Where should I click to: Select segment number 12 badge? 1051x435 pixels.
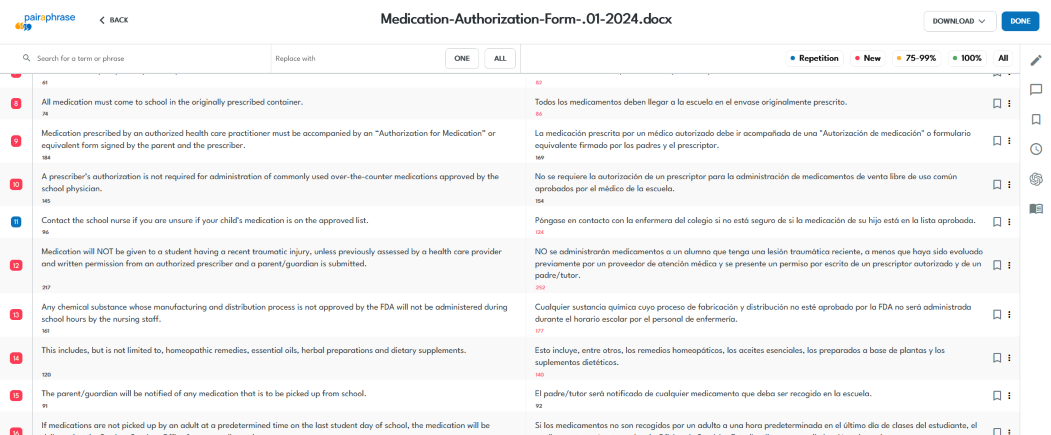coord(16,265)
